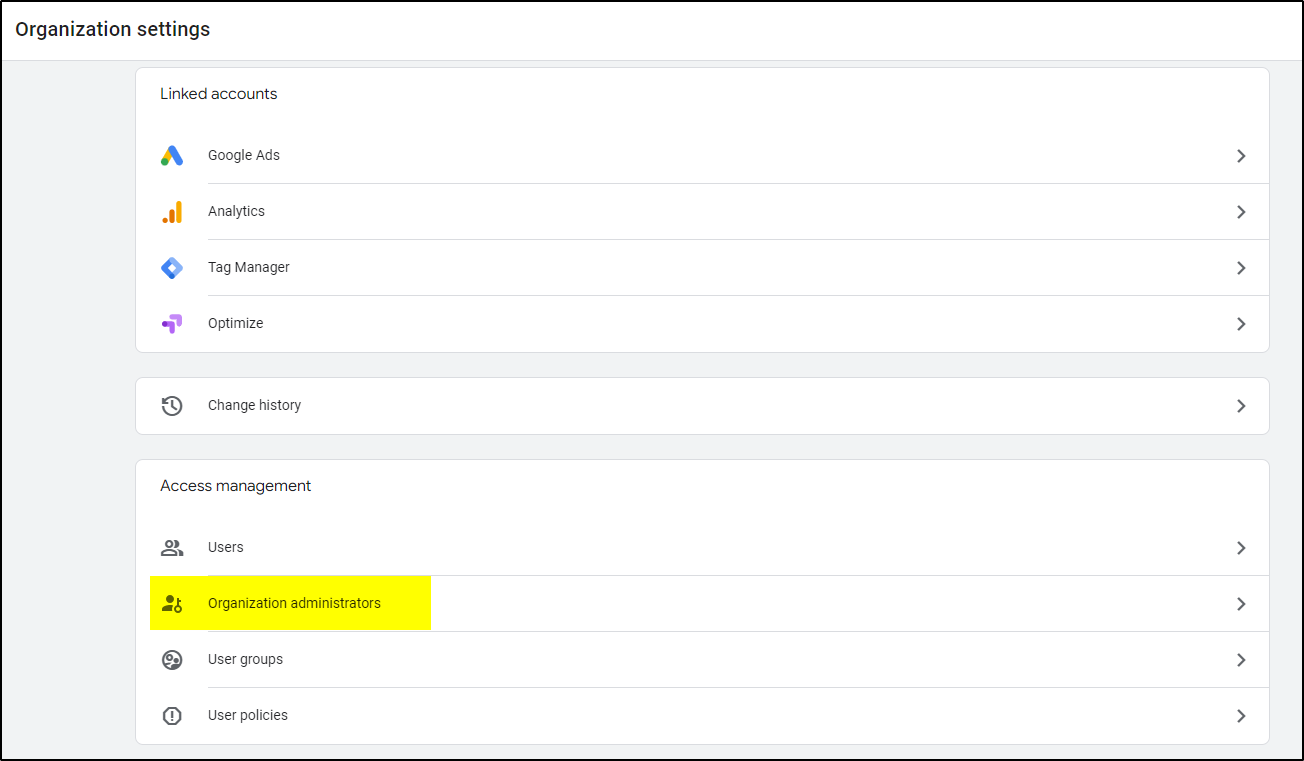Click the Organization administrators key icon
Screen dimensions: 1304x761
[x=172, y=604]
